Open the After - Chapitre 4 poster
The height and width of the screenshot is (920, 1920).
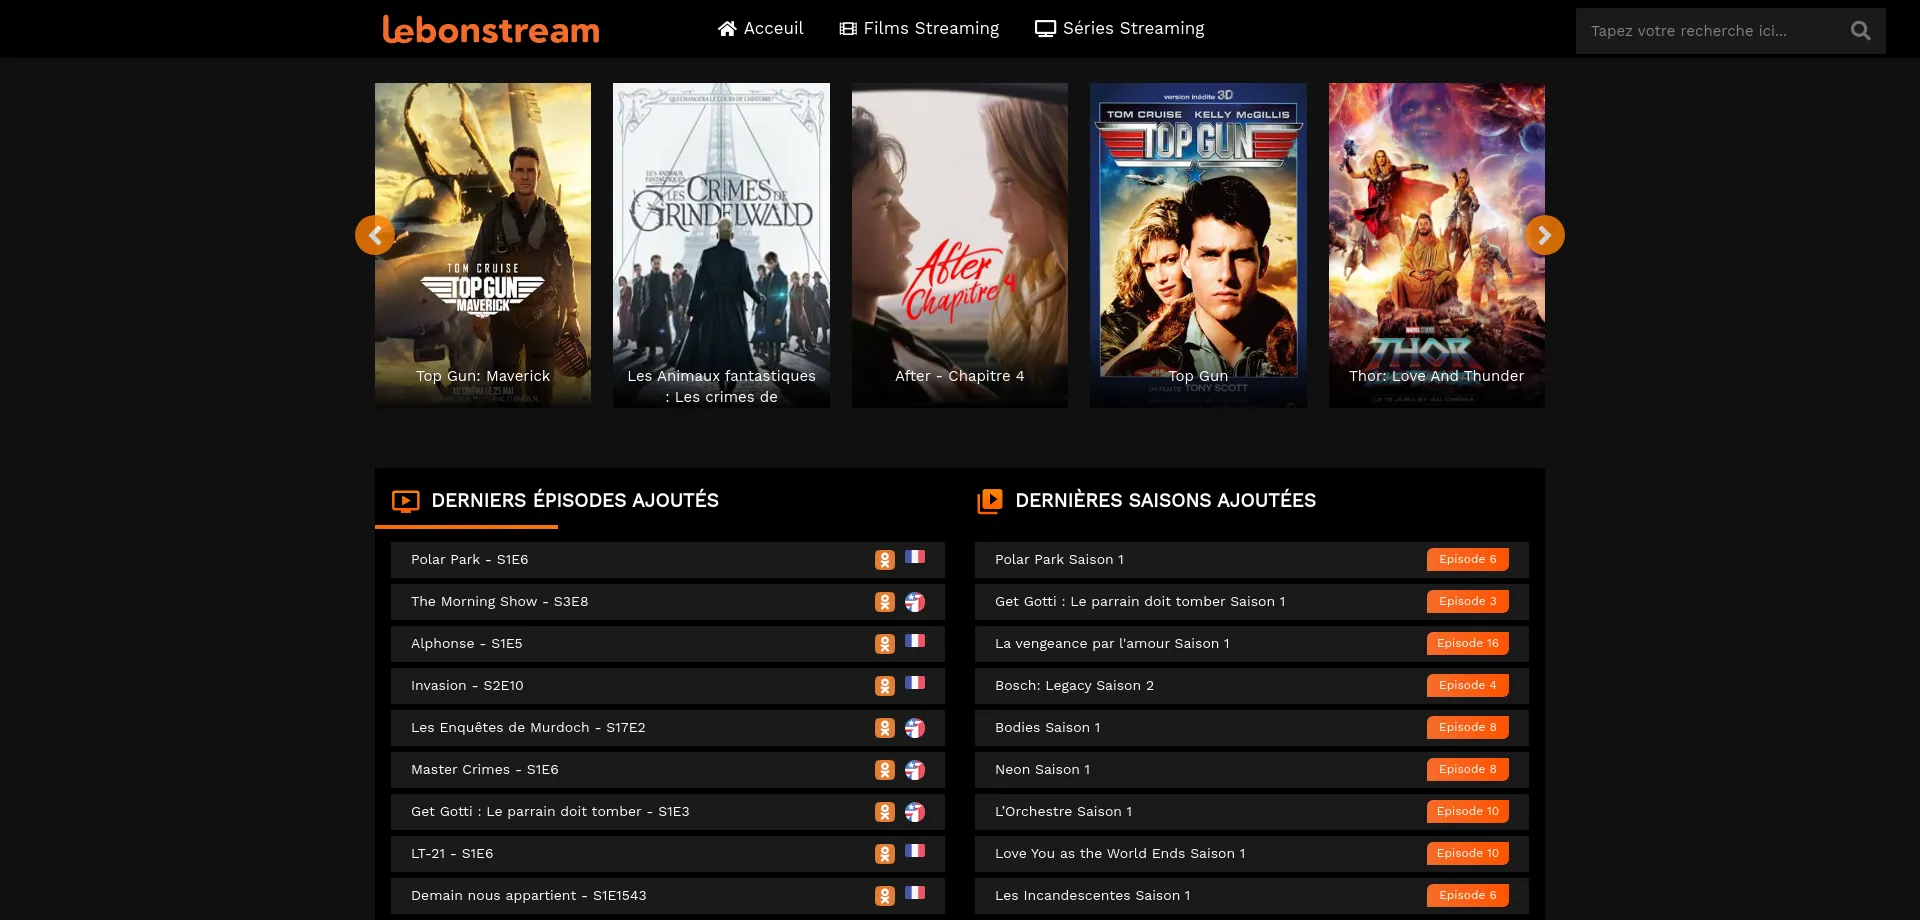point(960,245)
